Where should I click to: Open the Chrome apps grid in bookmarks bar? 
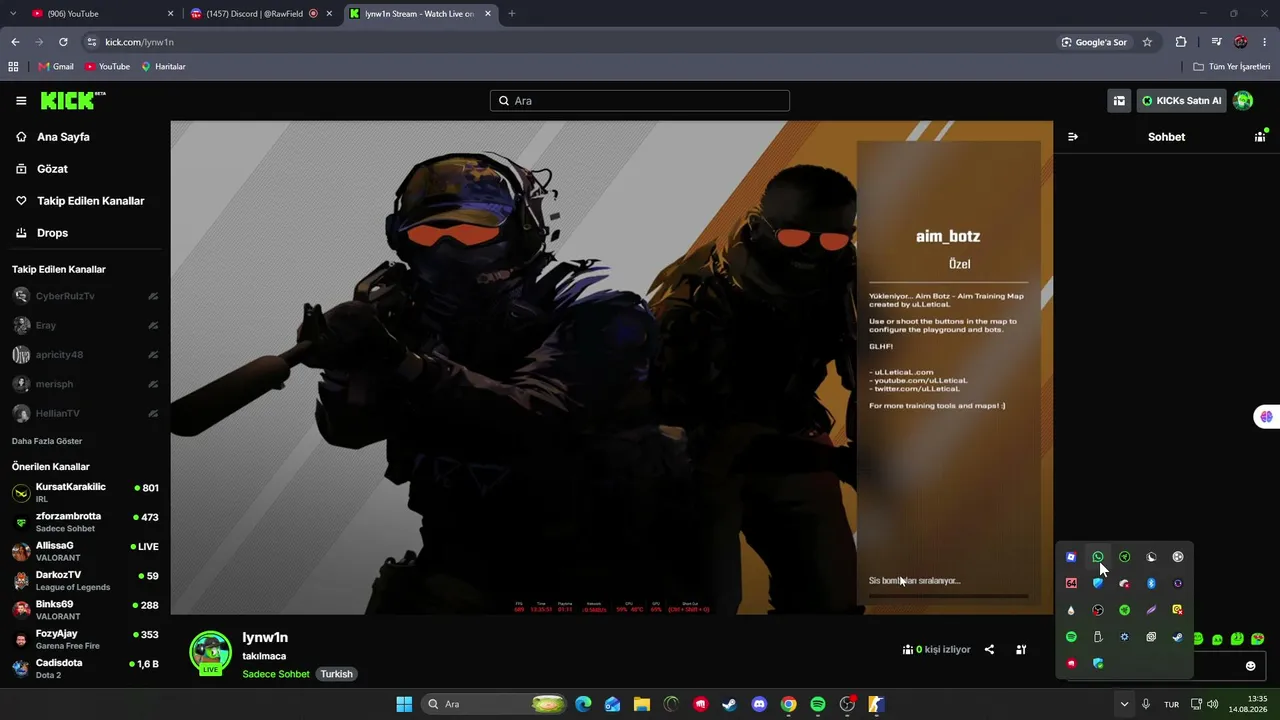click(x=13, y=67)
